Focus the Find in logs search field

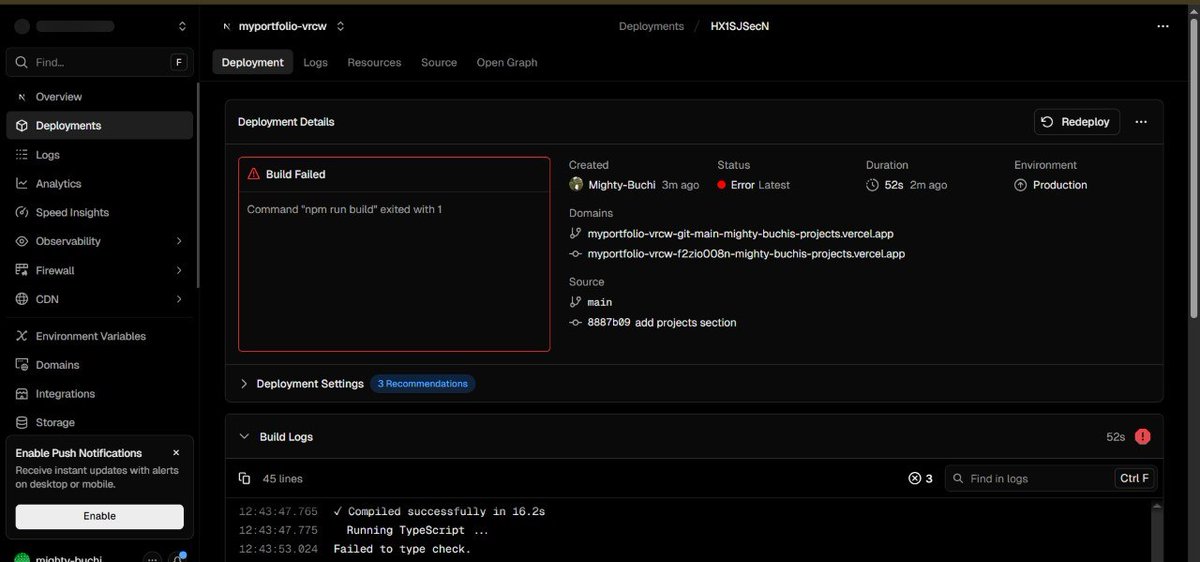click(x=1051, y=479)
